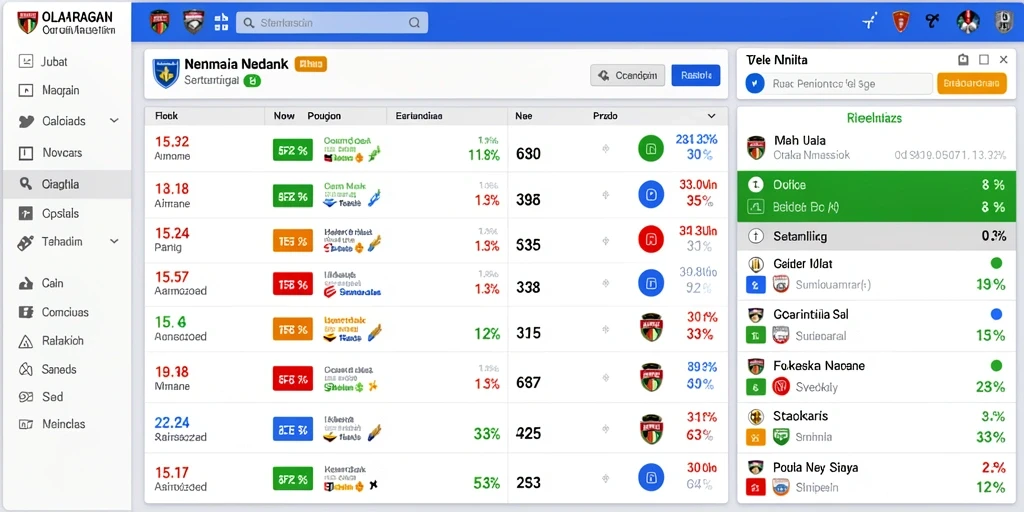Click the Ccendpim button
Viewport: 1024px width, 512px height.
(x=628, y=75)
